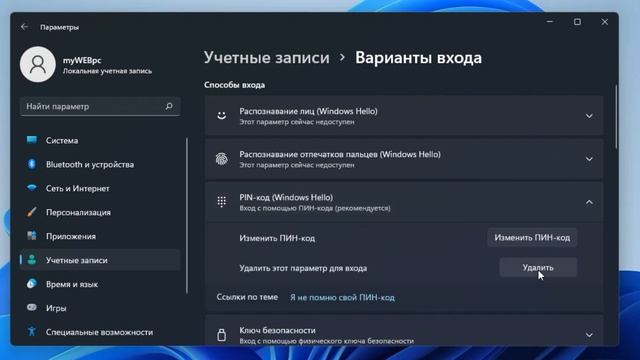Viewport: 640px width, 360px height.
Task: Click the Удалить button
Action: [538, 267]
